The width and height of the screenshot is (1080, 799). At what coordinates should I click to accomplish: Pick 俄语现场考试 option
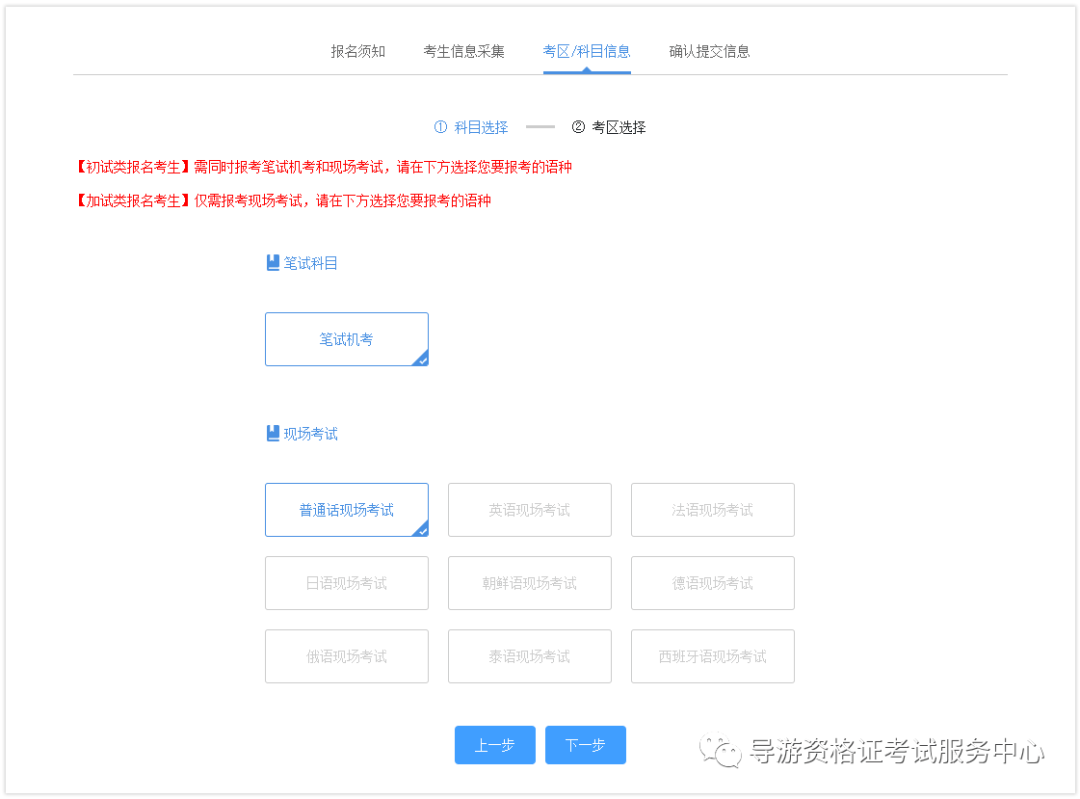point(346,656)
